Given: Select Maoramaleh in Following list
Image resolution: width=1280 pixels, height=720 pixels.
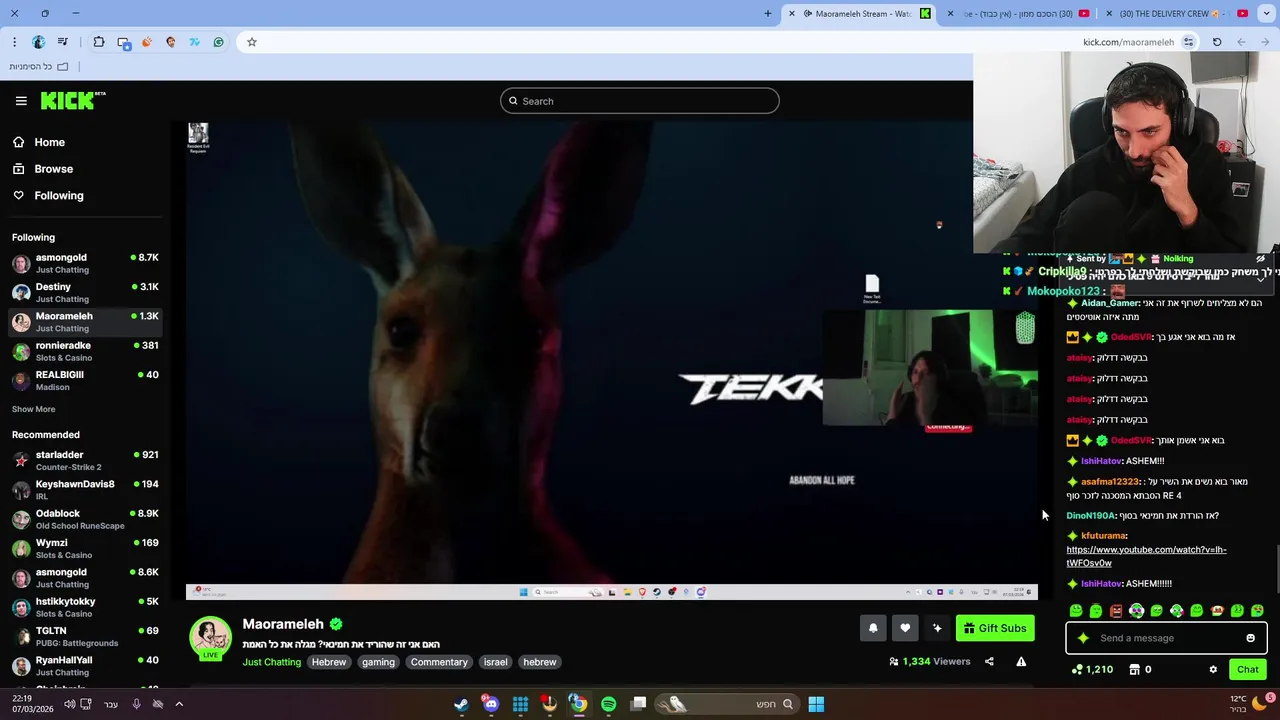Looking at the screenshot, I should [85, 322].
